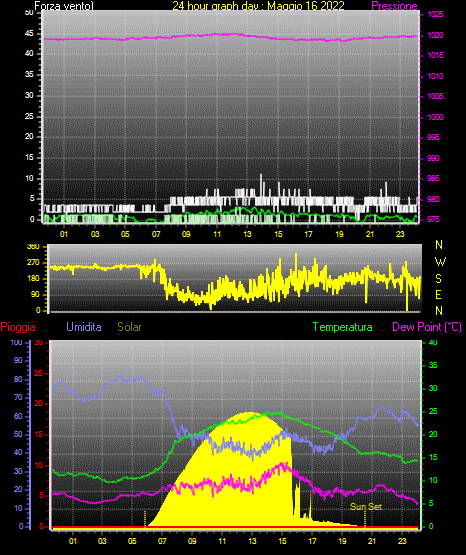The width and height of the screenshot is (466, 555).
Task: Click the Pressione legend label
Action: pyautogui.click(x=394, y=6)
